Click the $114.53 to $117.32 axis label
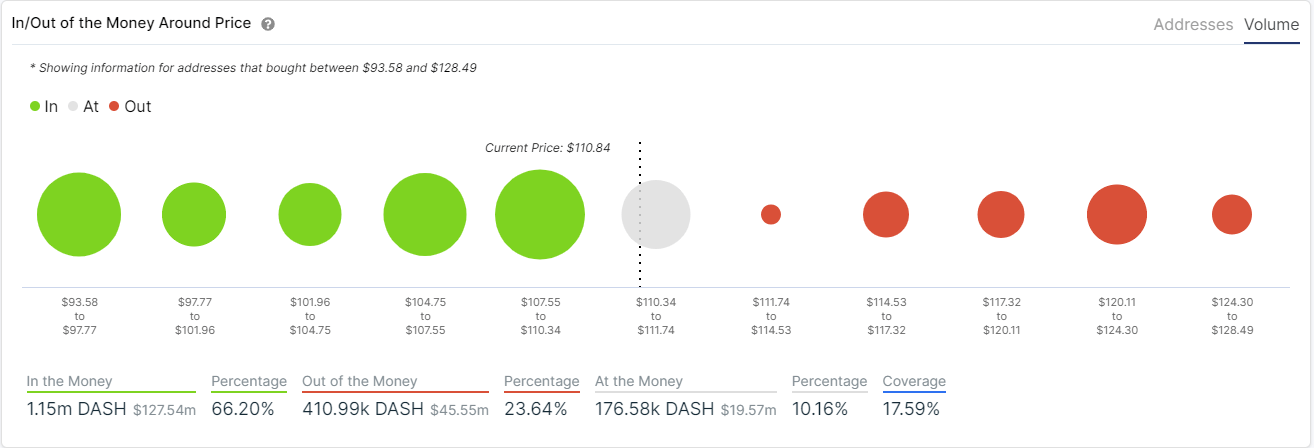1314x448 pixels. click(886, 315)
